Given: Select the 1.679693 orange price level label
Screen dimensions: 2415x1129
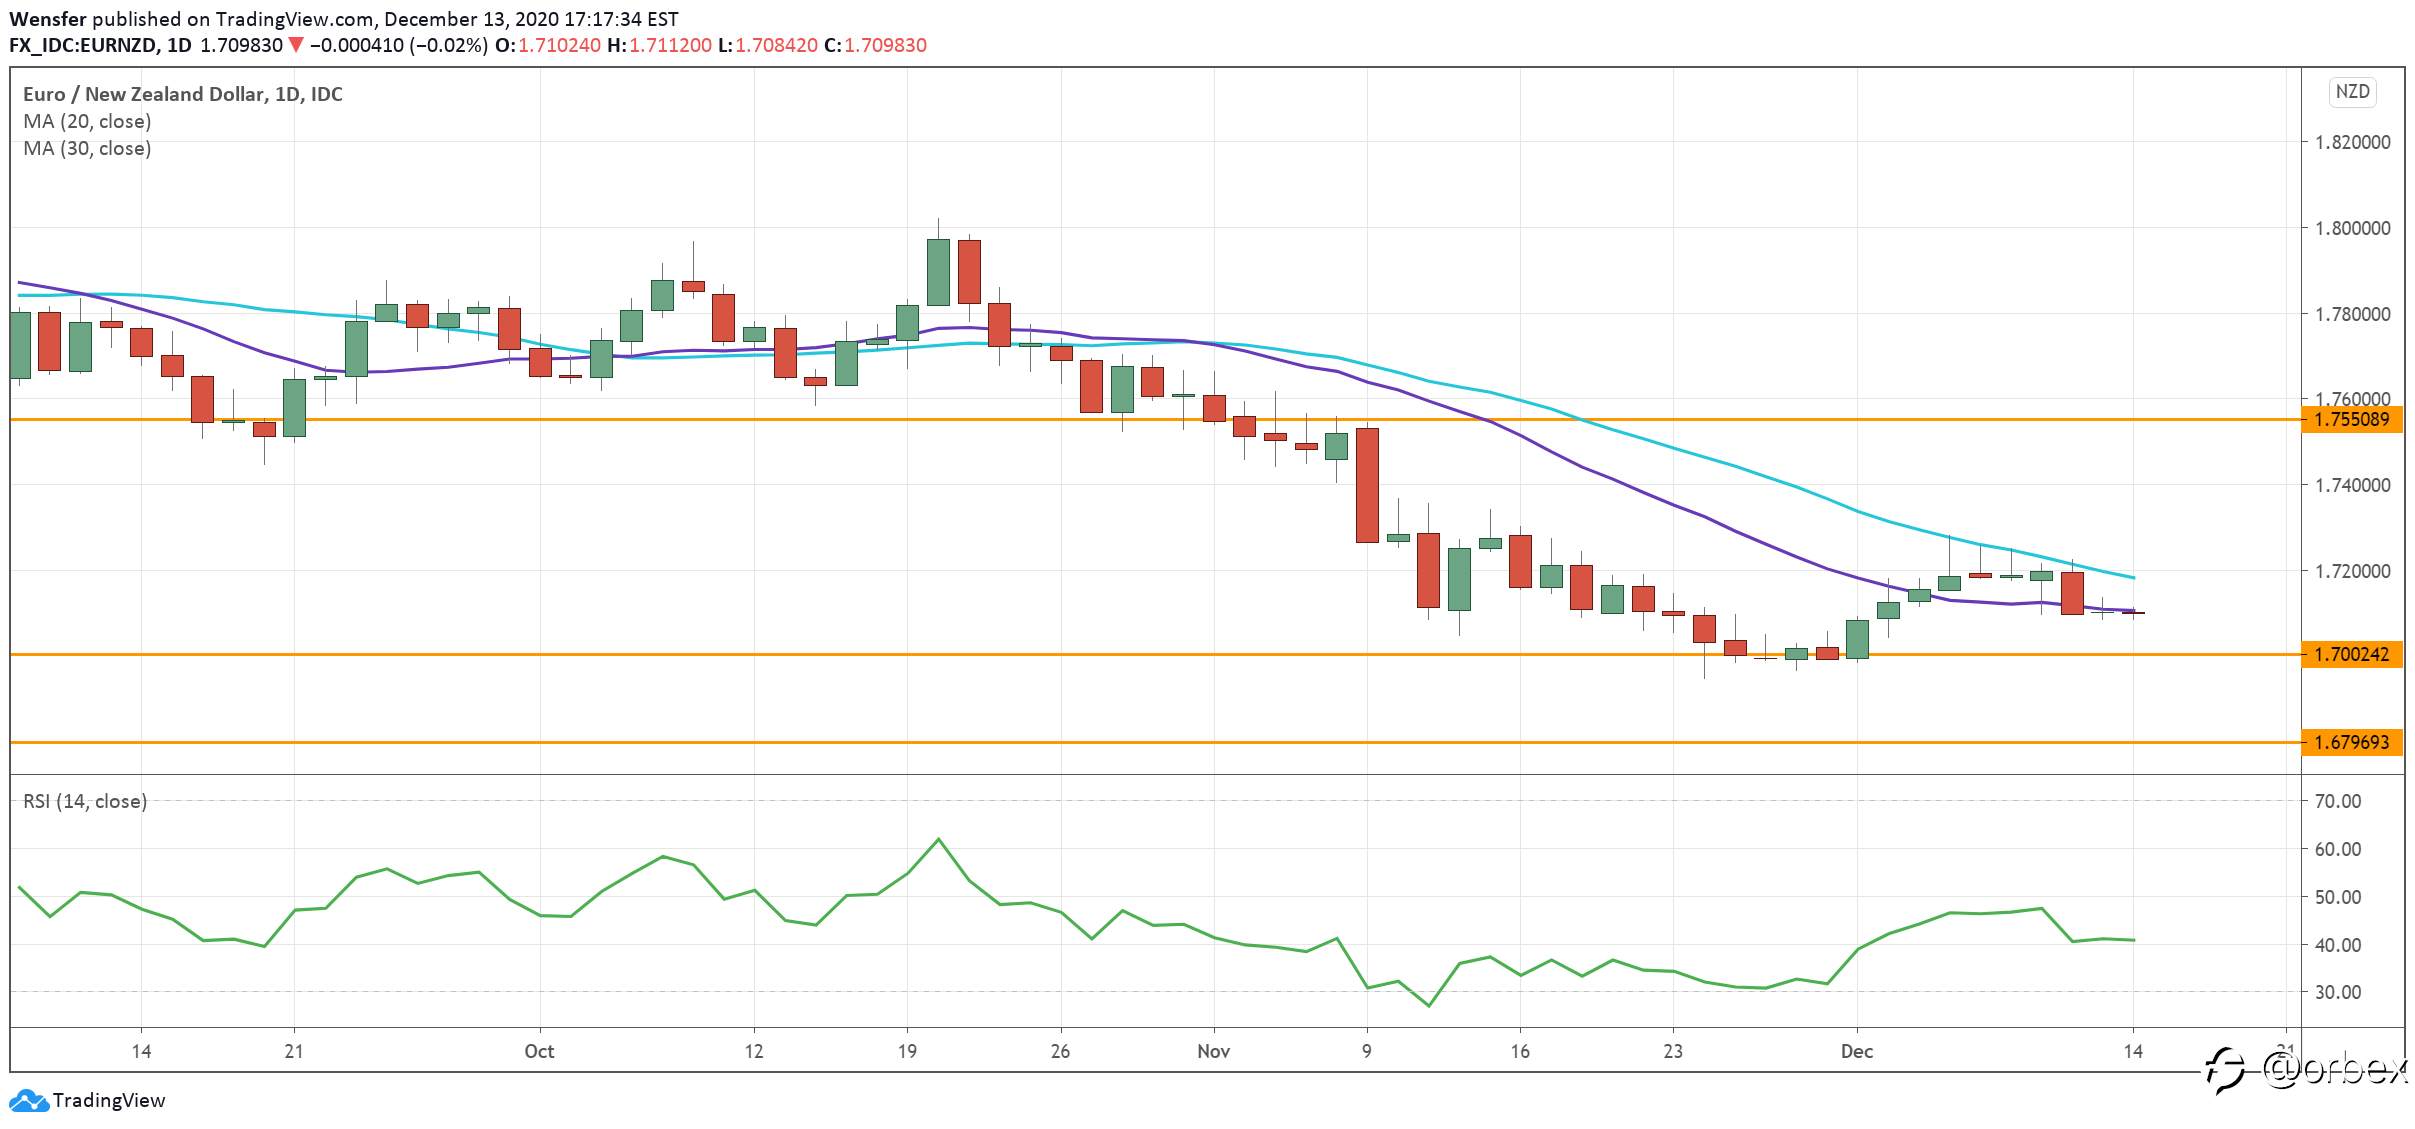Looking at the screenshot, I should click(x=2351, y=742).
